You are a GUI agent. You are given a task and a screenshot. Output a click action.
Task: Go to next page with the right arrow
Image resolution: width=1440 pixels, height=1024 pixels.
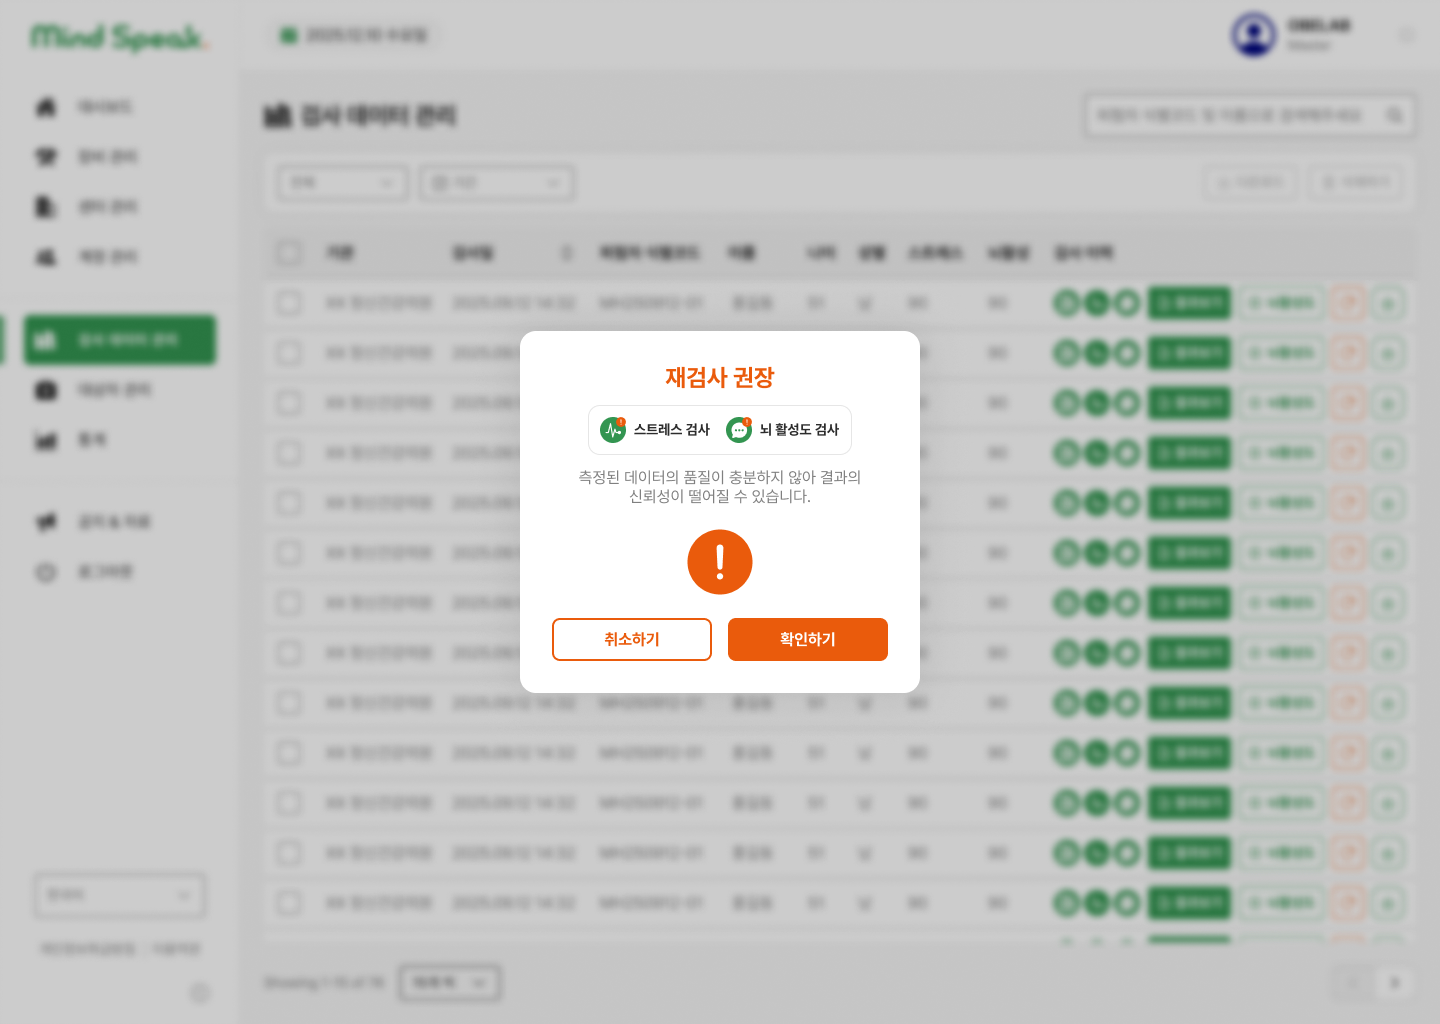(1395, 983)
